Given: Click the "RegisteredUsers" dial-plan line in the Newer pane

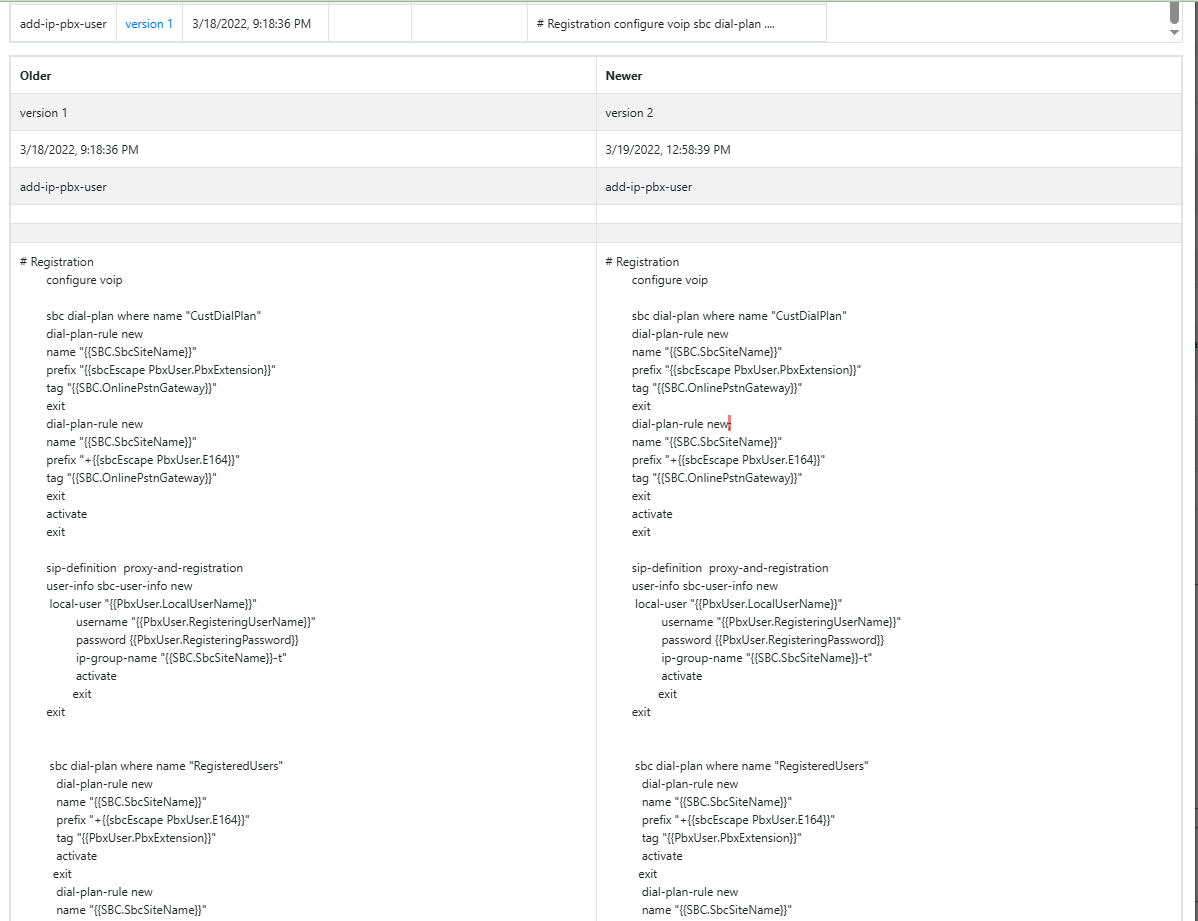Looking at the screenshot, I should (752, 766).
